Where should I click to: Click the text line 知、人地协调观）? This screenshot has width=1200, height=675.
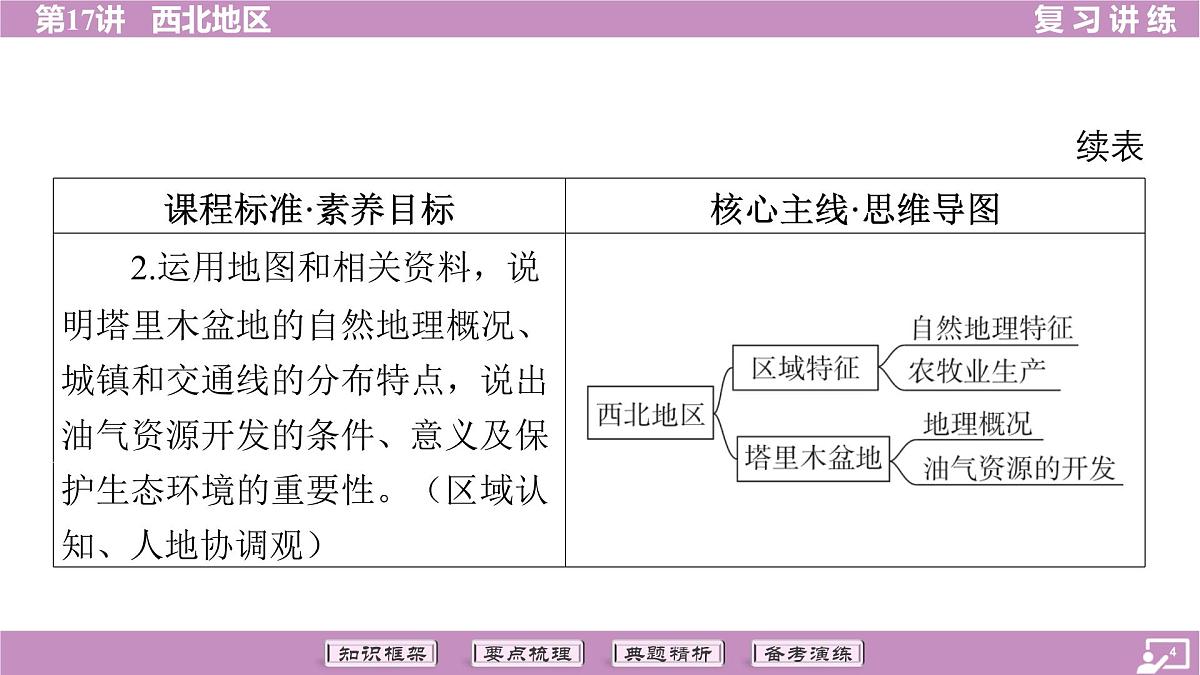192,543
